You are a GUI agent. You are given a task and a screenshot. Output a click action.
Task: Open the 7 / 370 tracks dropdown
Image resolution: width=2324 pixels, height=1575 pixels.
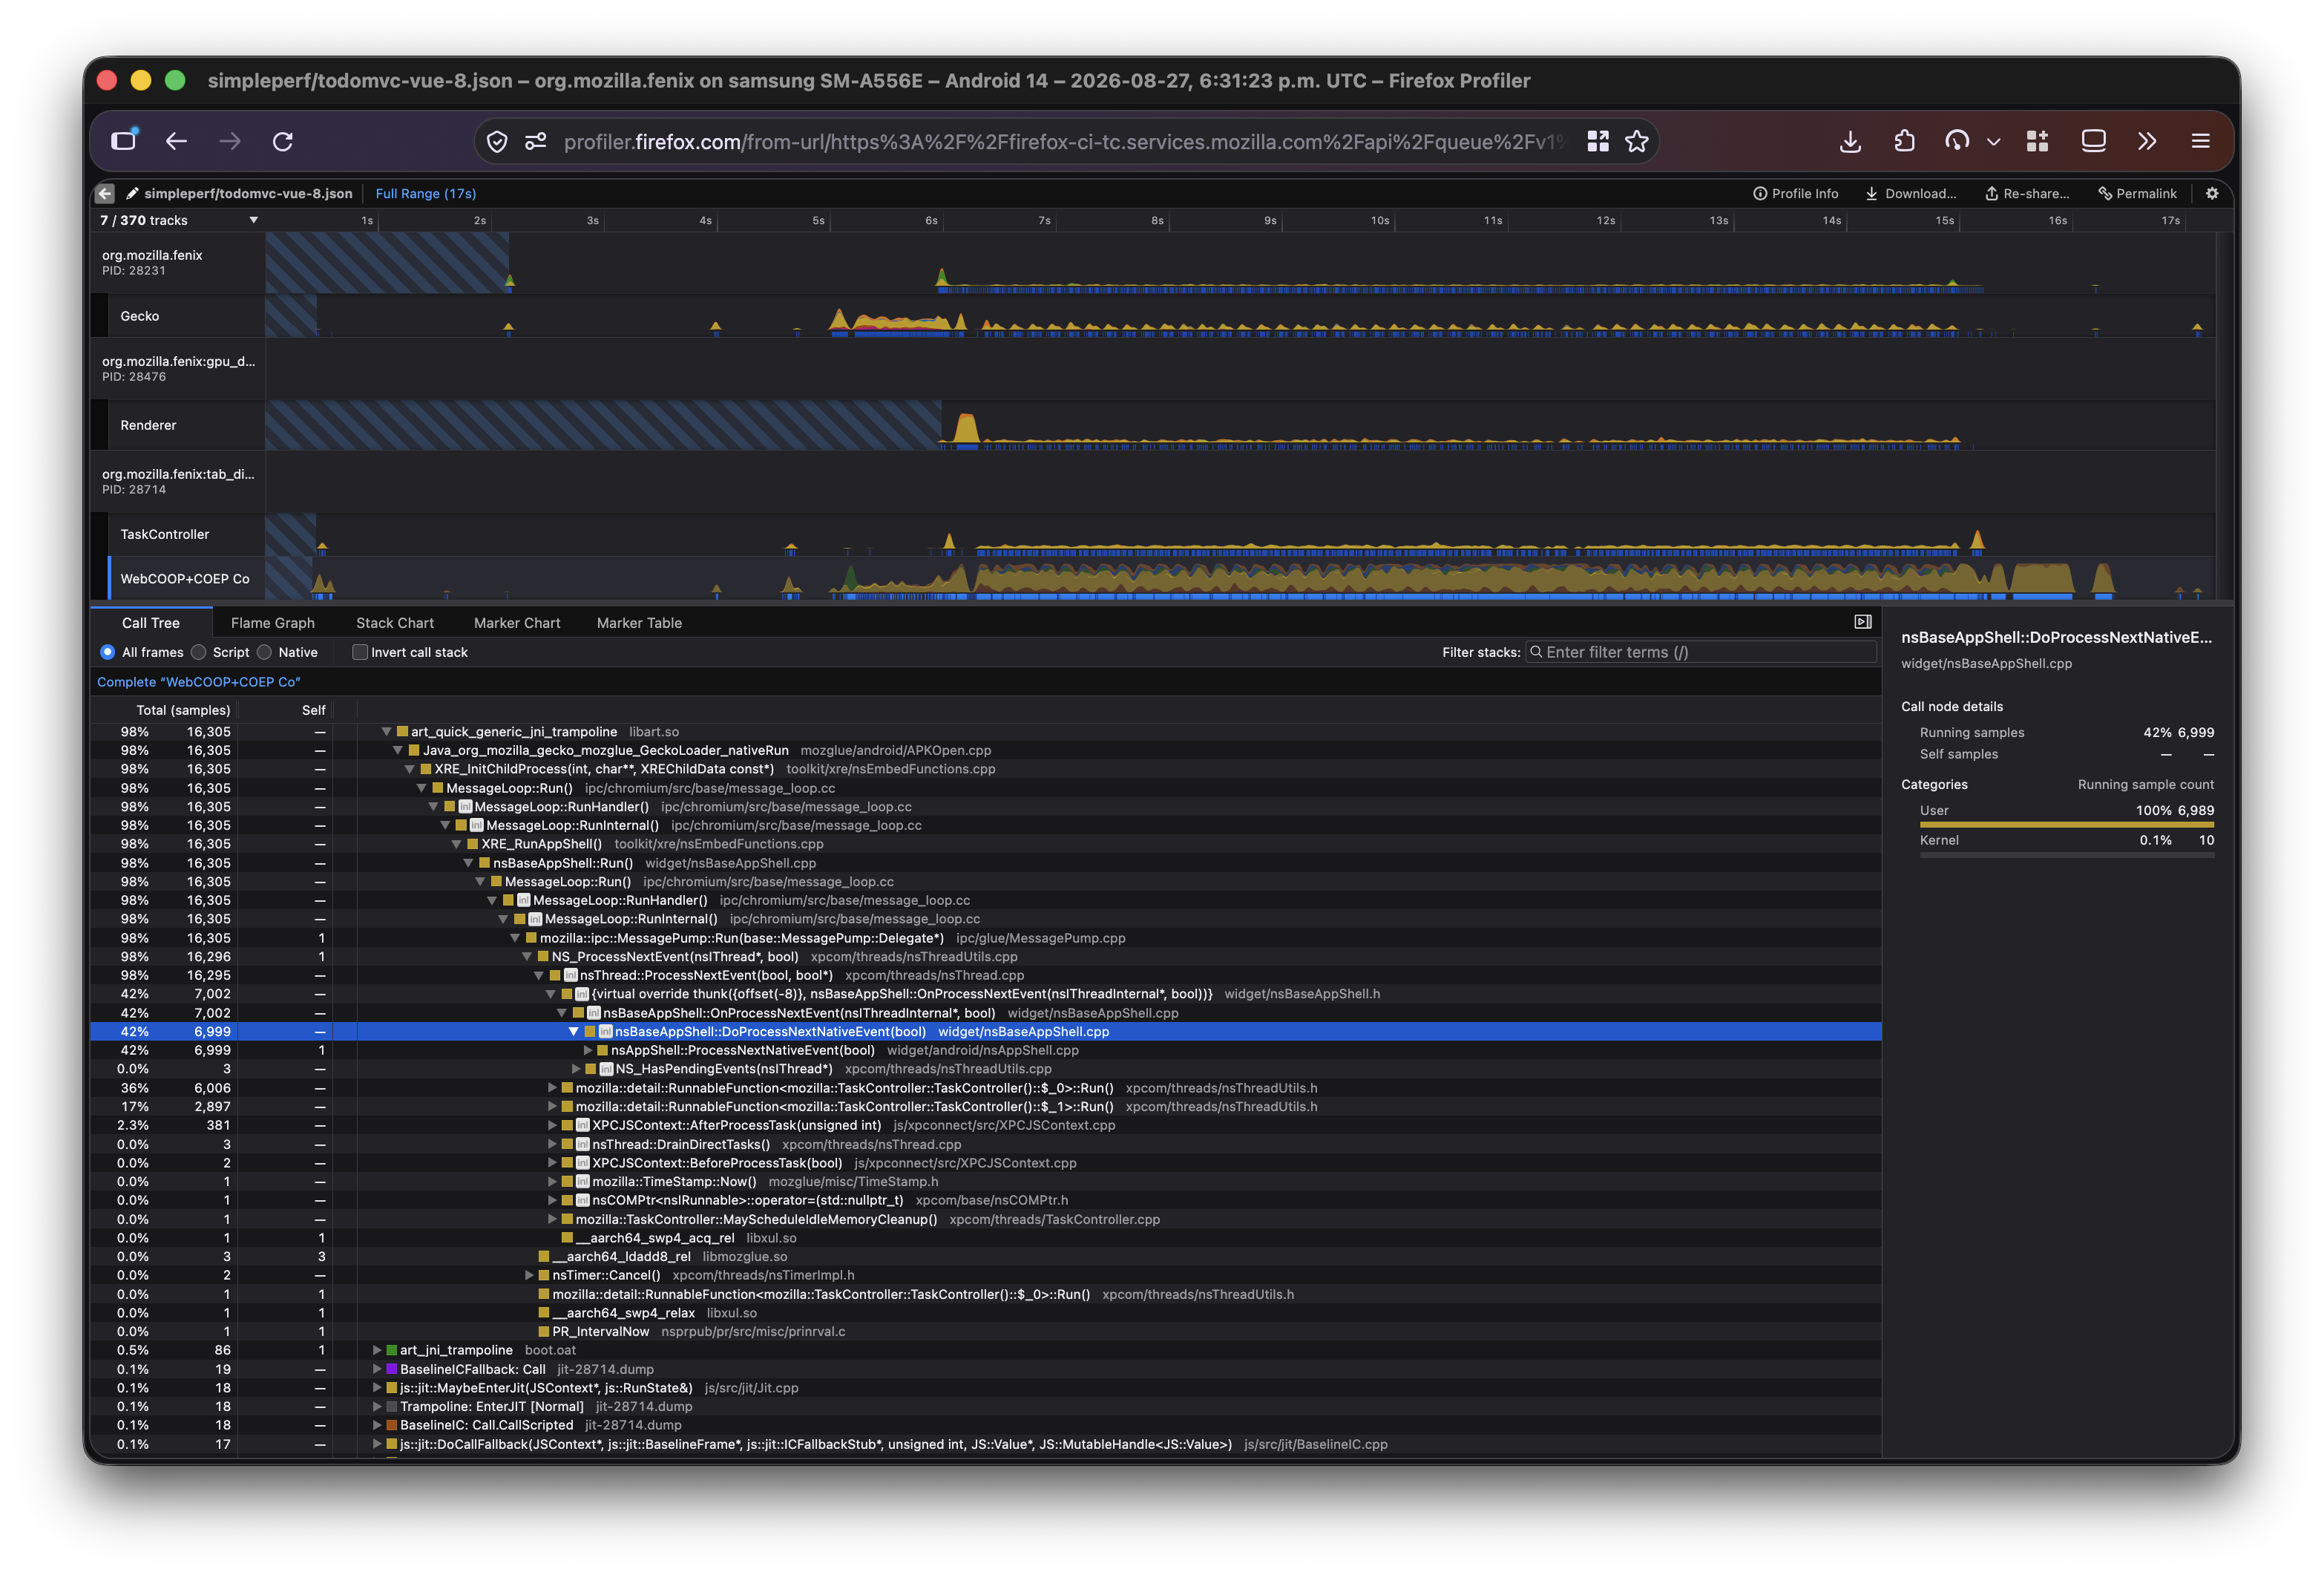(178, 220)
